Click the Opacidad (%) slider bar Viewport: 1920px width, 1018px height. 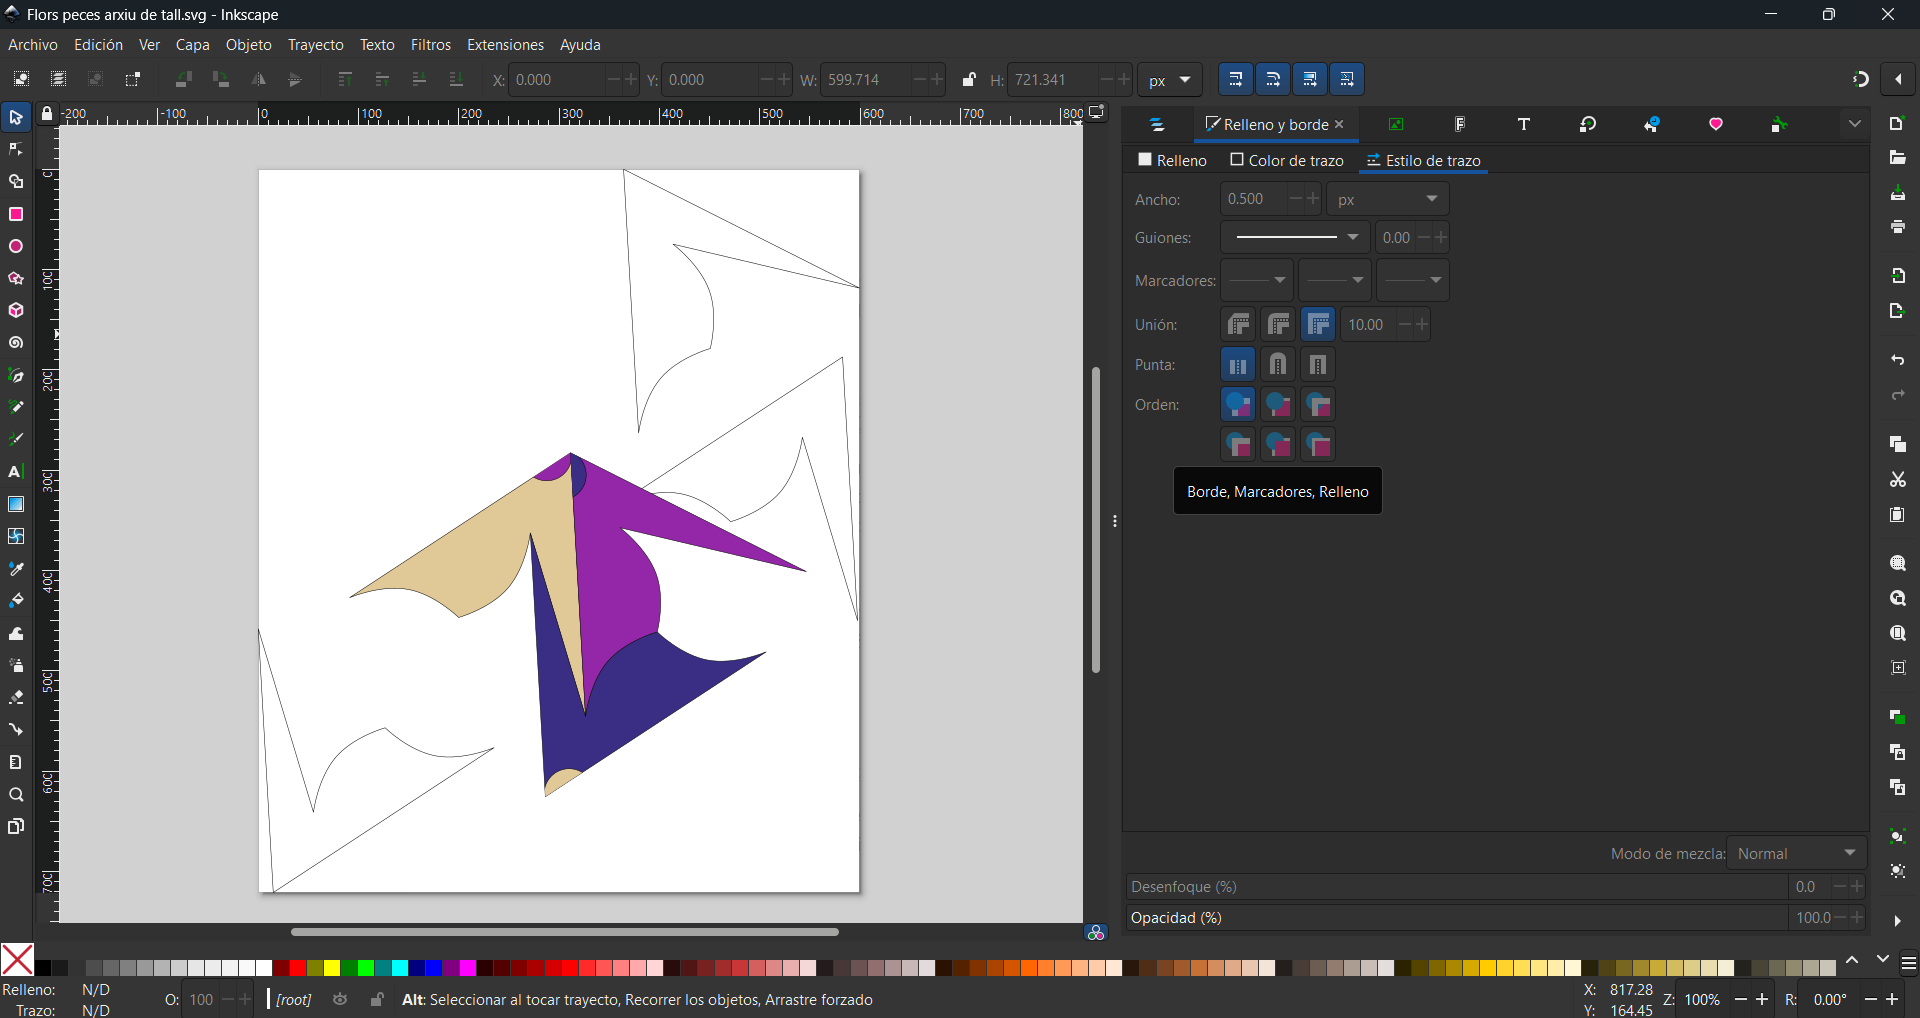tap(1457, 918)
